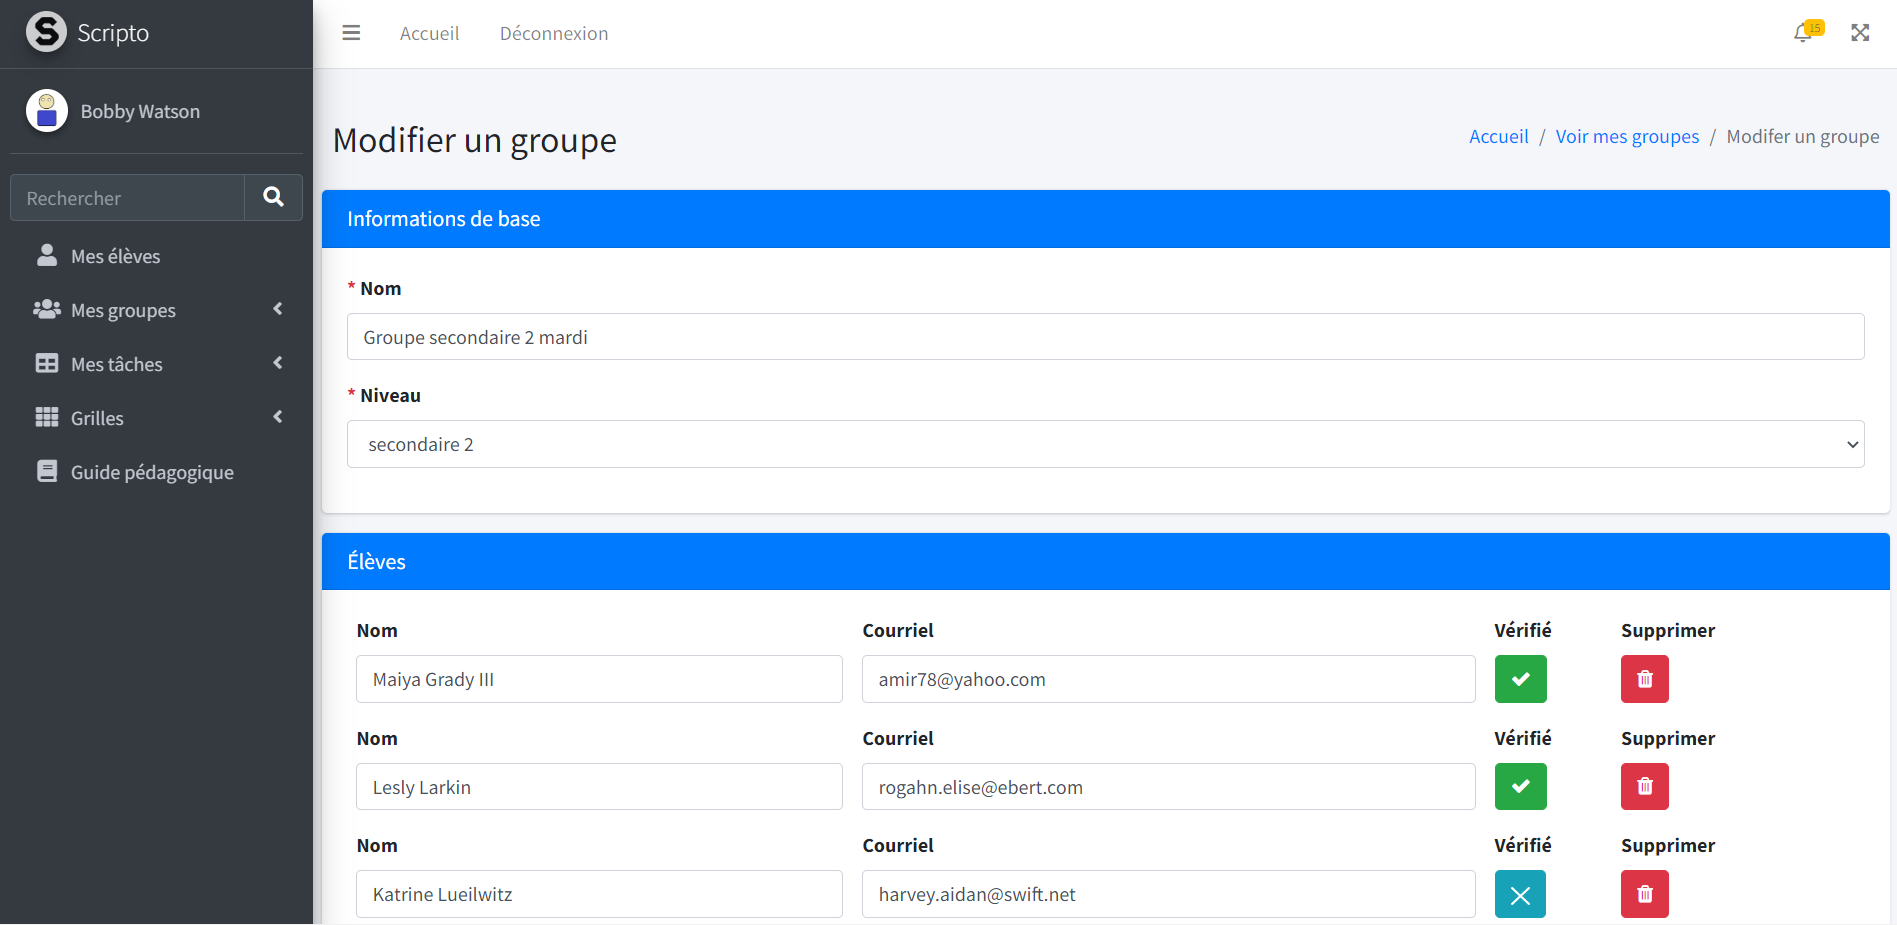Viewport: 1897px width, 925px height.
Task: Open the Niveau dropdown showing secondaire 2
Action: [1105, 444]
